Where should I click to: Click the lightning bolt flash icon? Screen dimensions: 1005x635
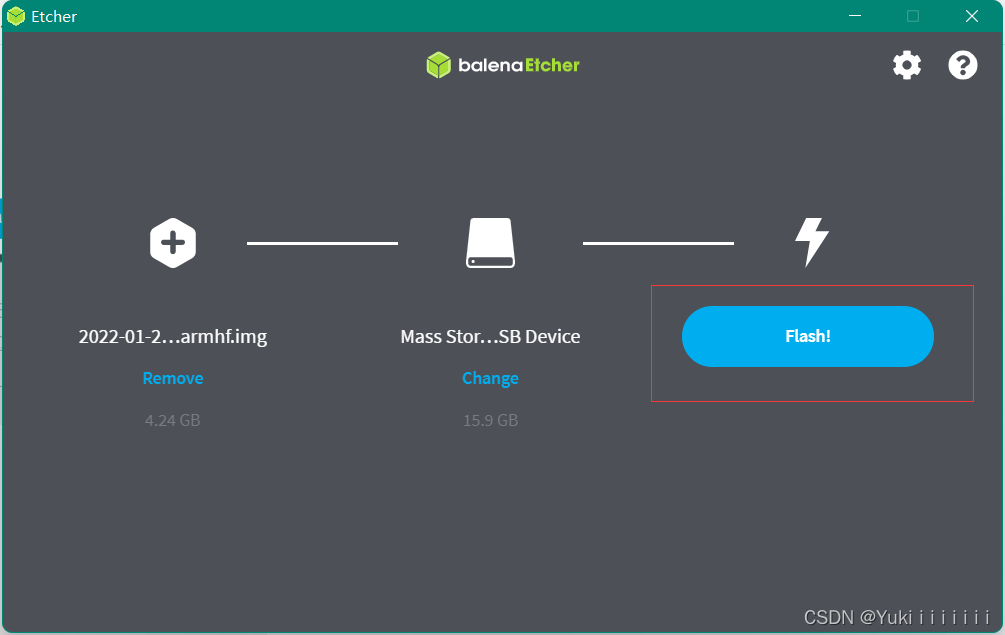(812, 242)
